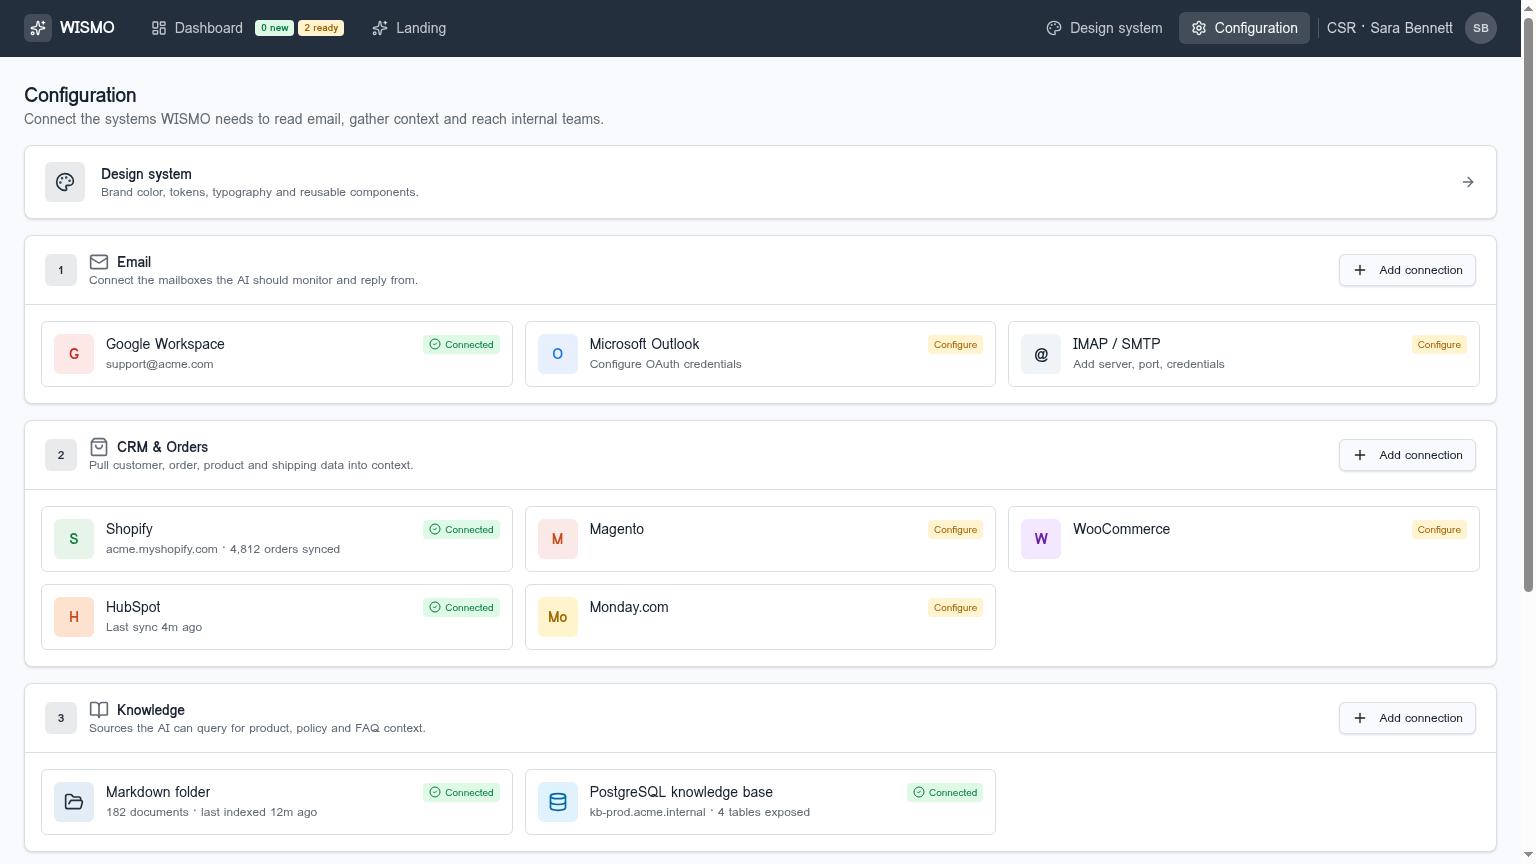Screen dimensions: 1536x864
Task: Click the Monday.com Mo icon
Action: point(558,617)
